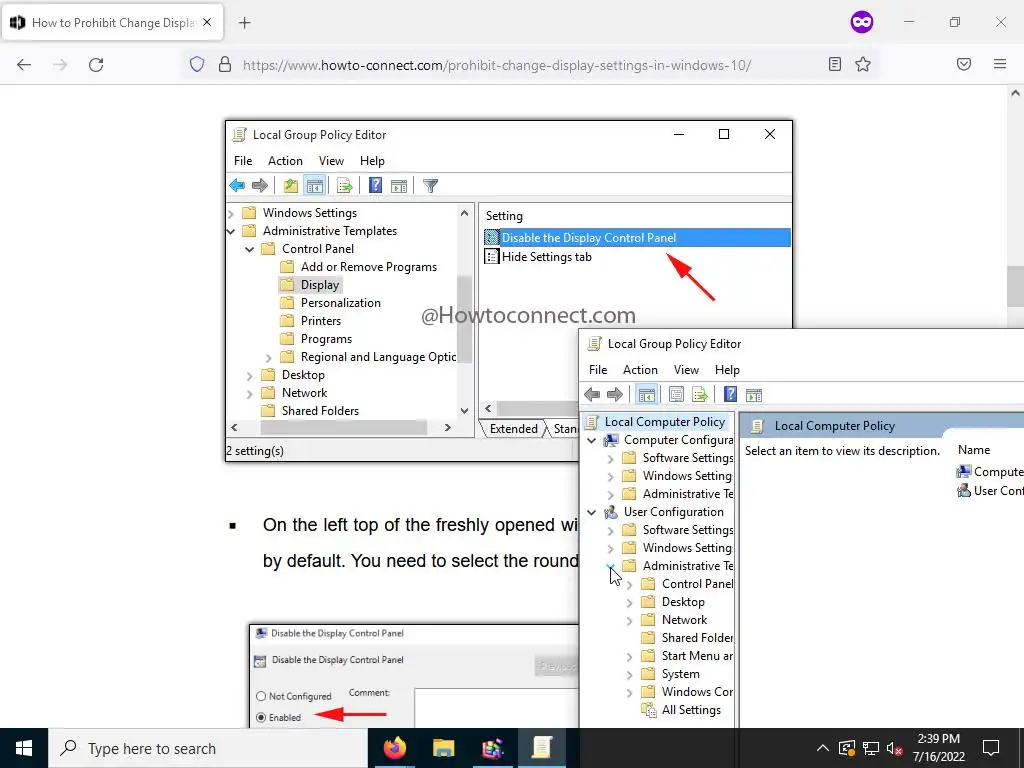Select the 'How to Prohibit Change Displa' browser tab
1024x768 pixels.
(x=112, y=23)
